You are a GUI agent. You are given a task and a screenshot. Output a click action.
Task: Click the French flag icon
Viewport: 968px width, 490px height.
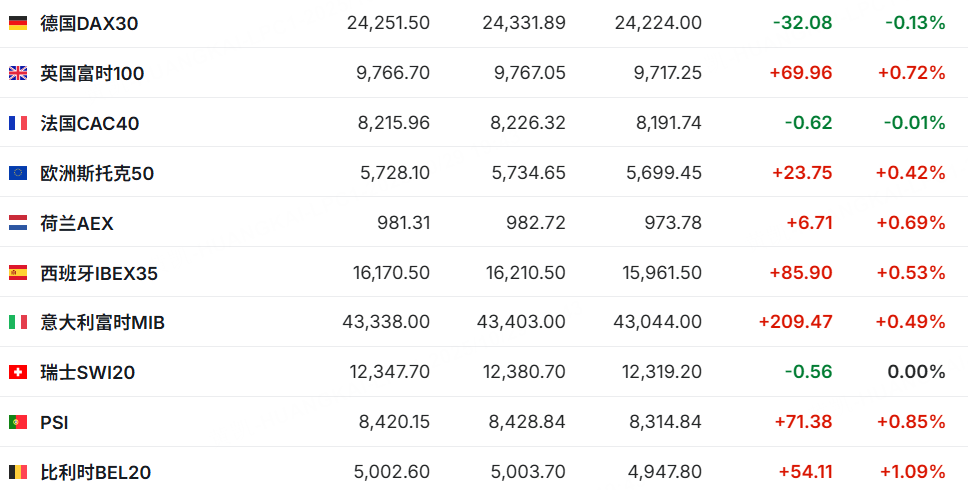coord(18,123)
